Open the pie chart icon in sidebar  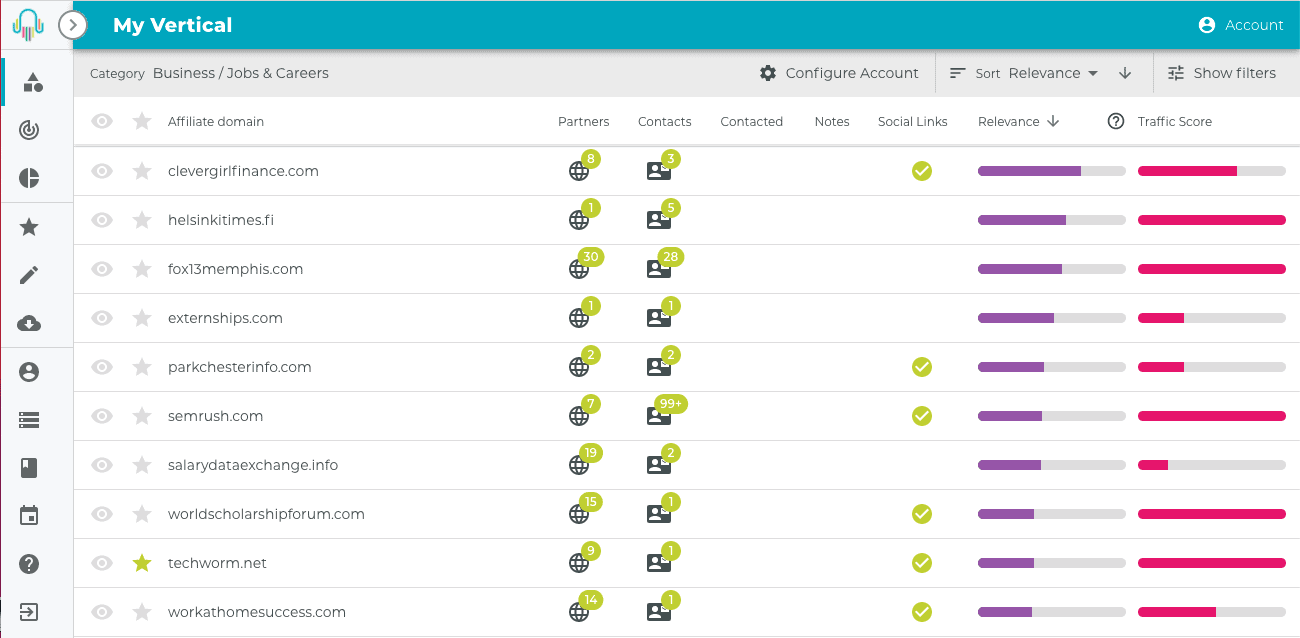pos(30,178)
